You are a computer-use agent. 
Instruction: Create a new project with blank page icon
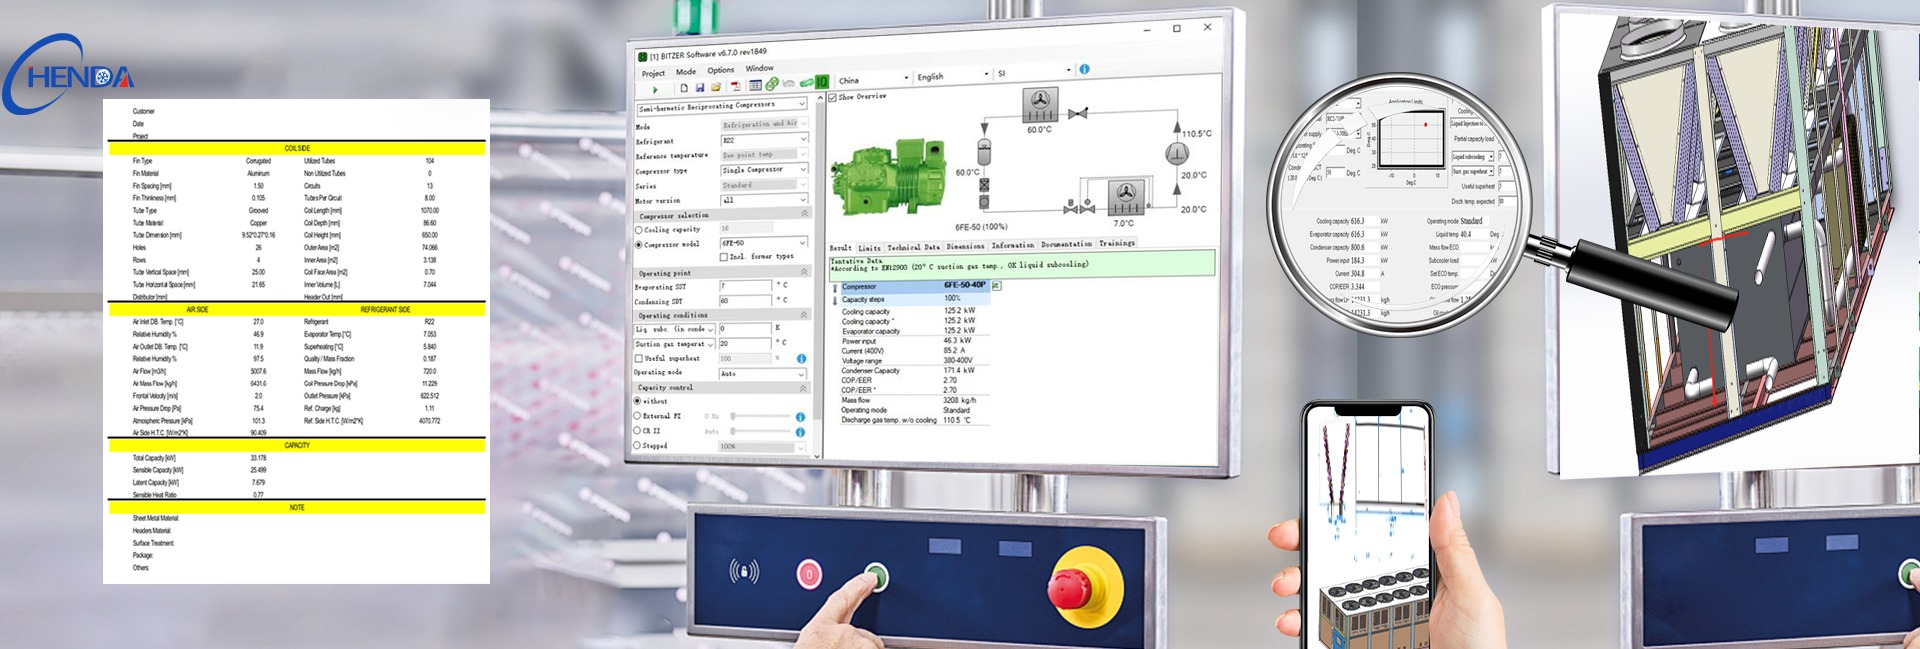[x=684, y=87]
